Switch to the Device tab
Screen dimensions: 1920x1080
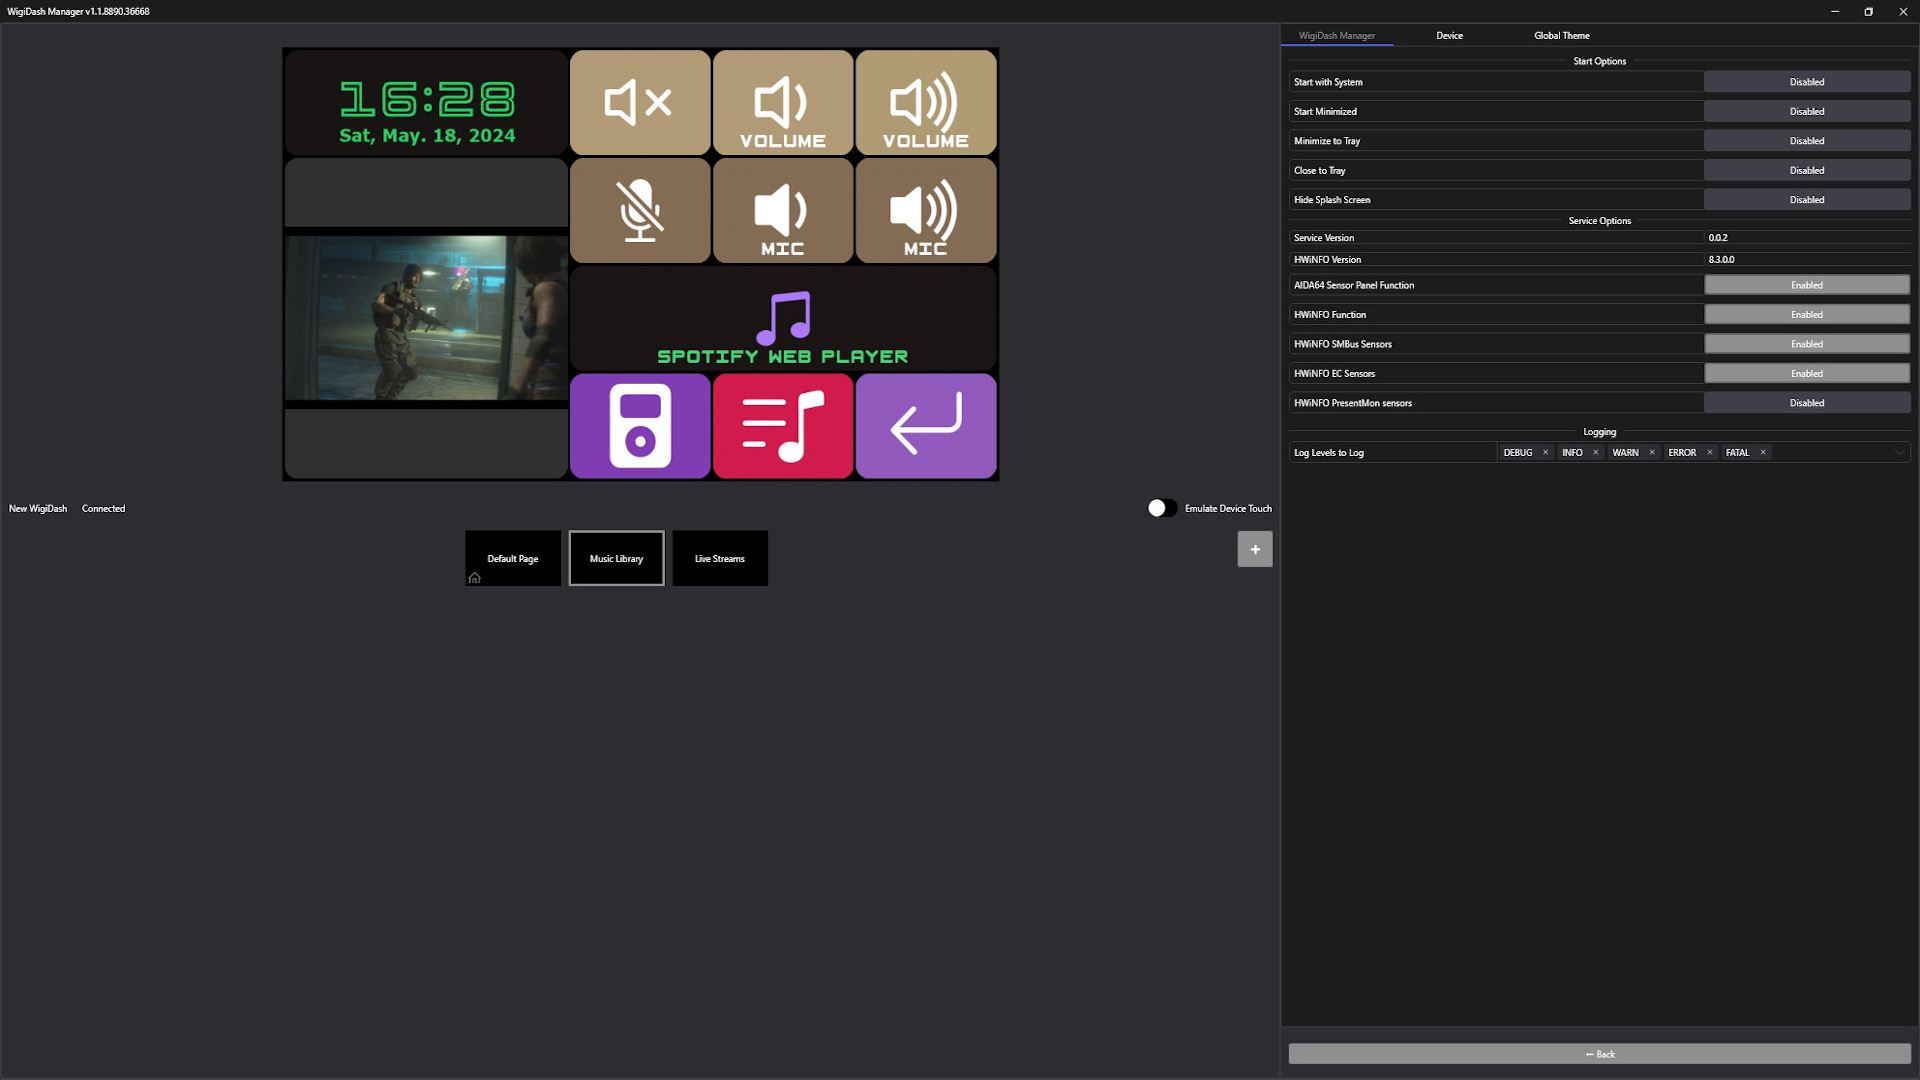click(1449, 36)
